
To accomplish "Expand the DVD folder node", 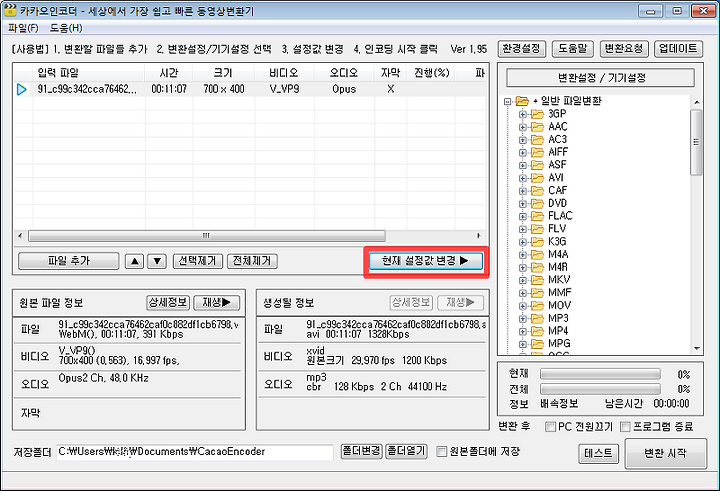I will click(x=523, y=203).
